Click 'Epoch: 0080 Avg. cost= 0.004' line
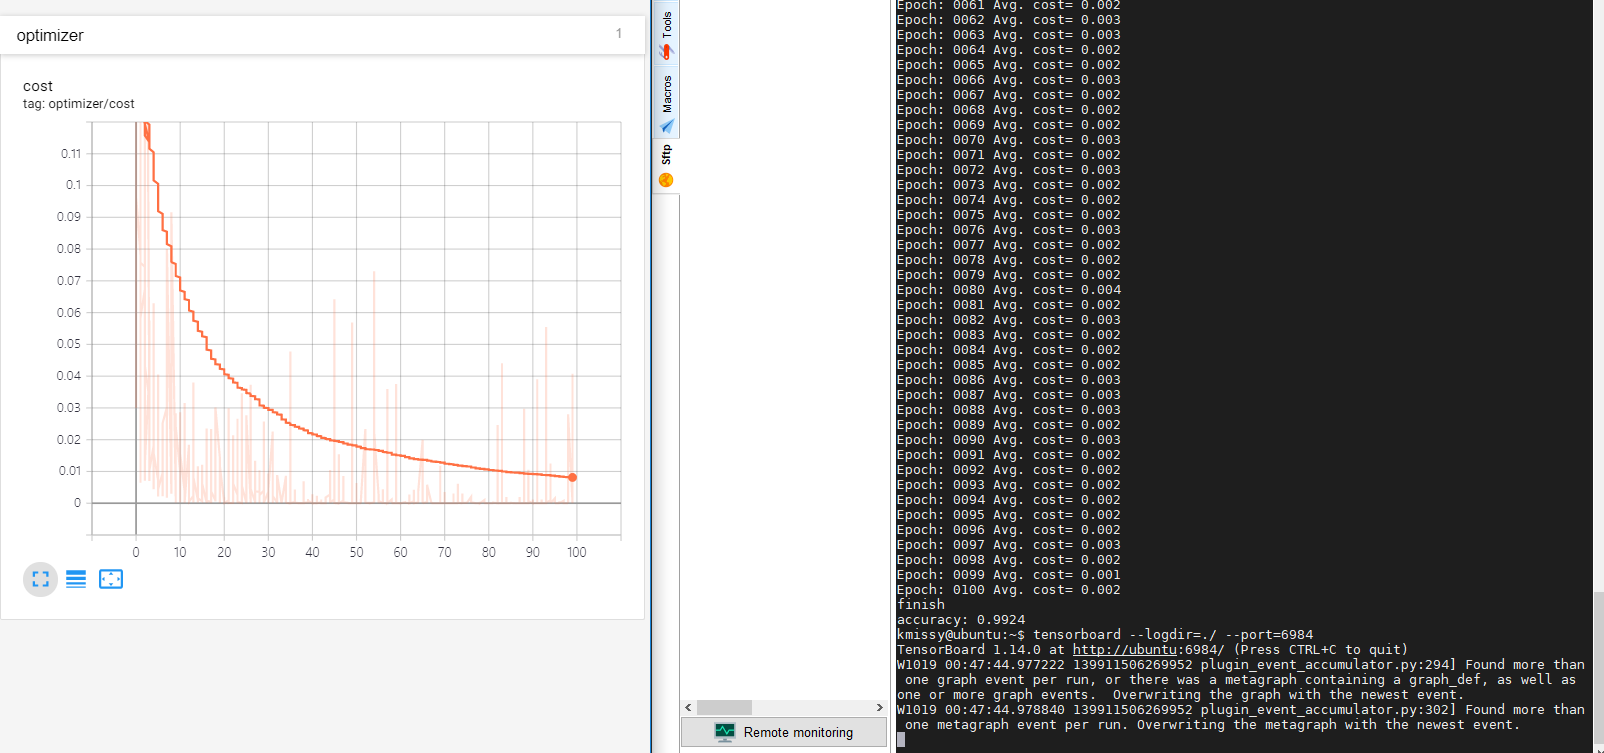Screen dimensions: 1604x753 [1009, 289]
